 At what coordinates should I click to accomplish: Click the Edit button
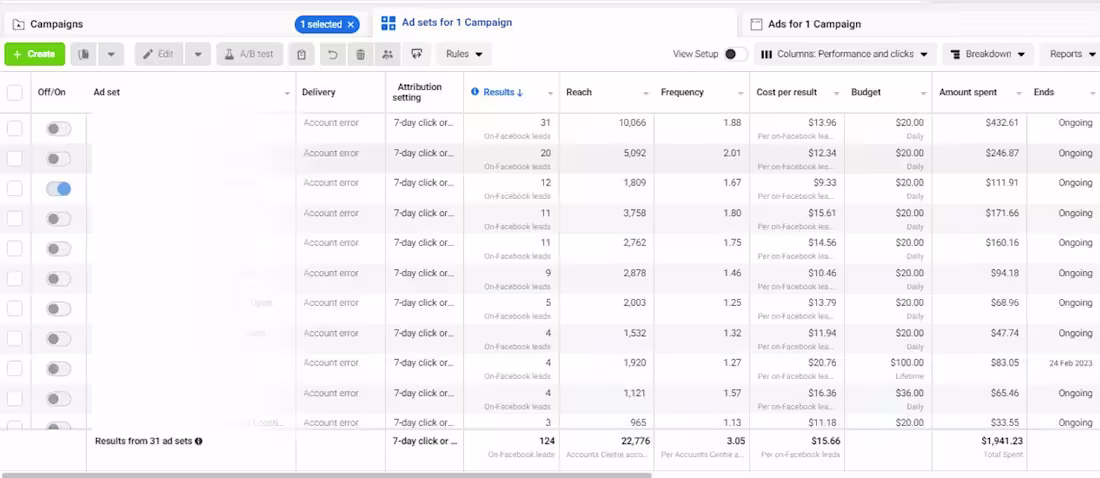pos(159,54)
